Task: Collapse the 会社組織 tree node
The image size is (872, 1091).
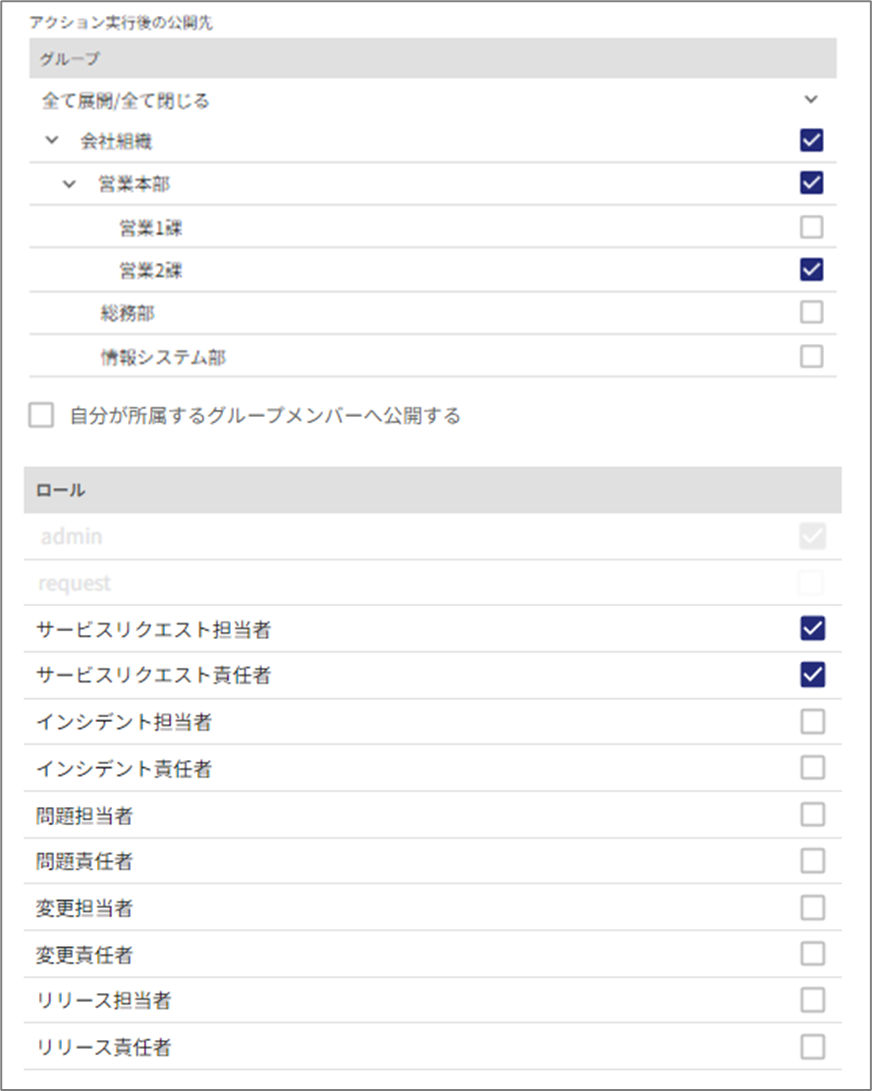Action: [53, 141]
